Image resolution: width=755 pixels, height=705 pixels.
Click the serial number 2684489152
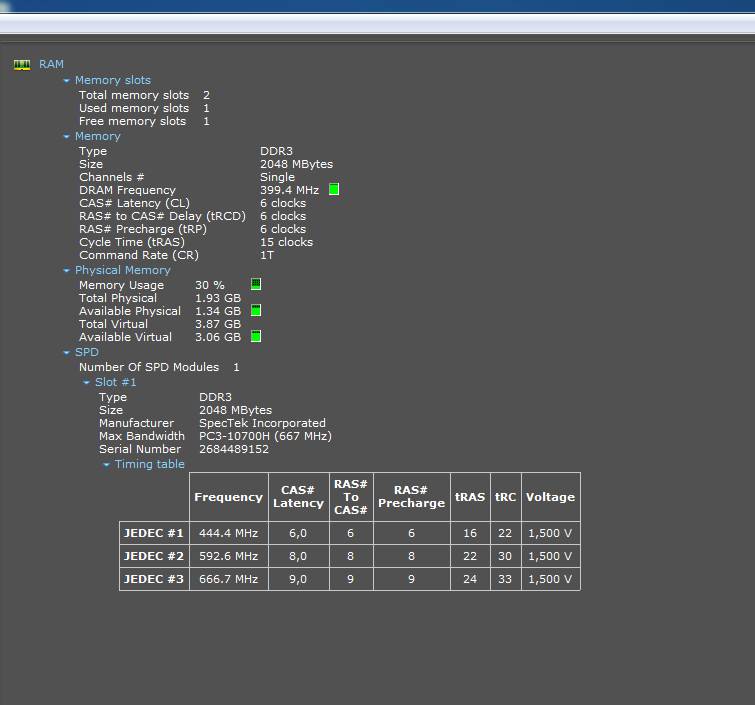(234, 449)
